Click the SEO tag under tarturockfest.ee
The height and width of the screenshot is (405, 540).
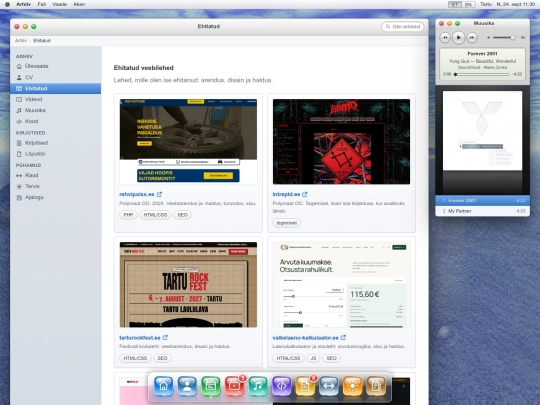[162, 358]
